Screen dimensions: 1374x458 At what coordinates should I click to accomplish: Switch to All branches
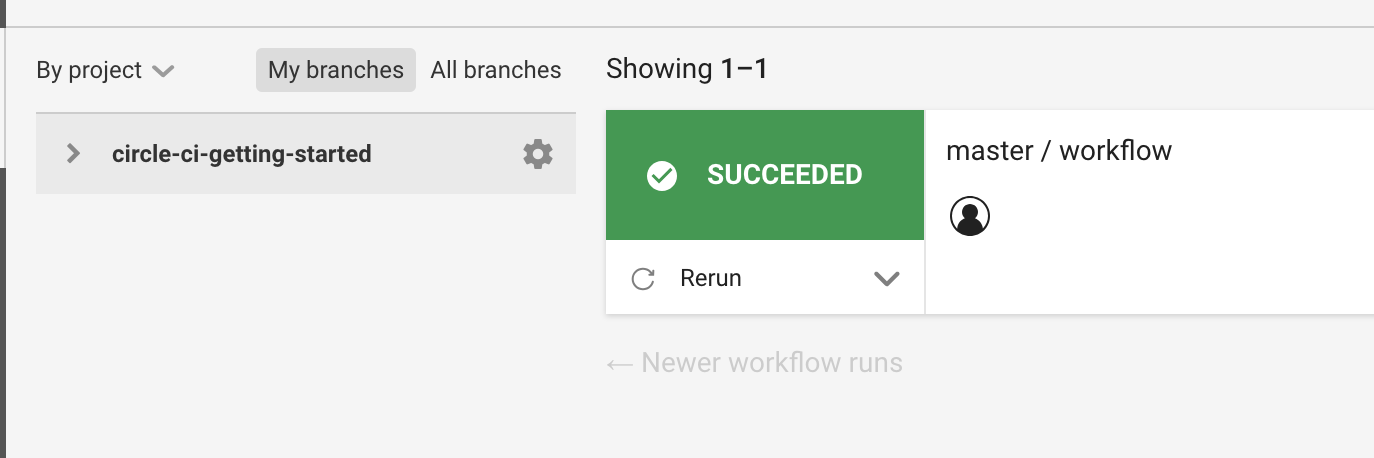[x=496, y=70]
